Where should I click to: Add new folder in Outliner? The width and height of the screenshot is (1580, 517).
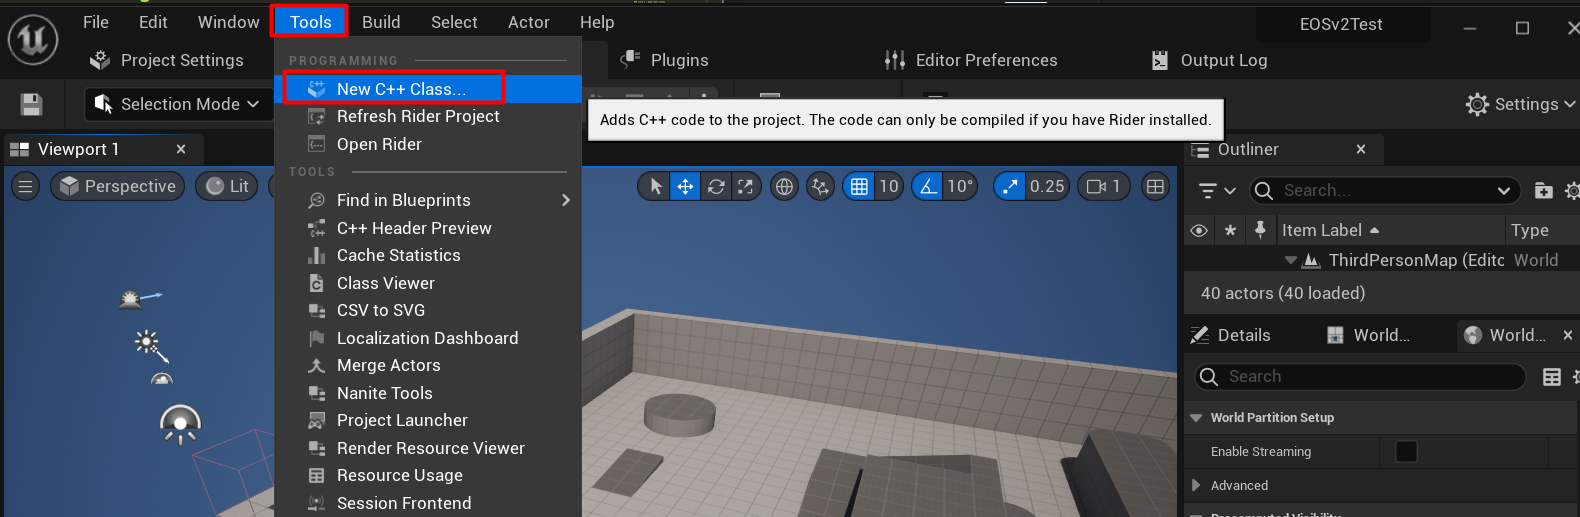1543,190
